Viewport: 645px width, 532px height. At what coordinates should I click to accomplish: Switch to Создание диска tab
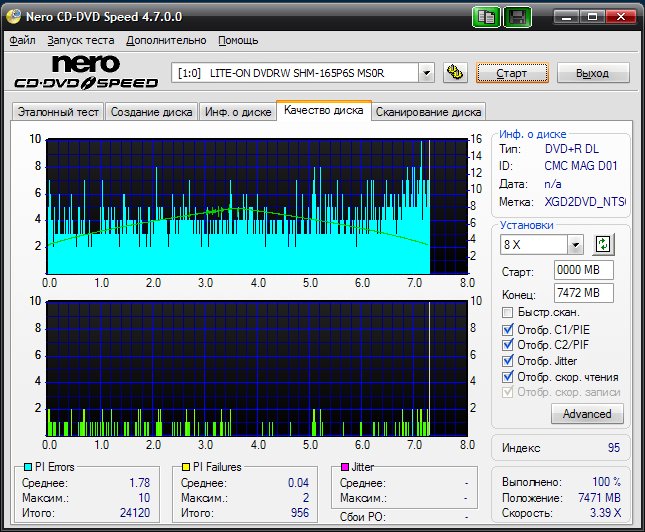tap(151, 112)
